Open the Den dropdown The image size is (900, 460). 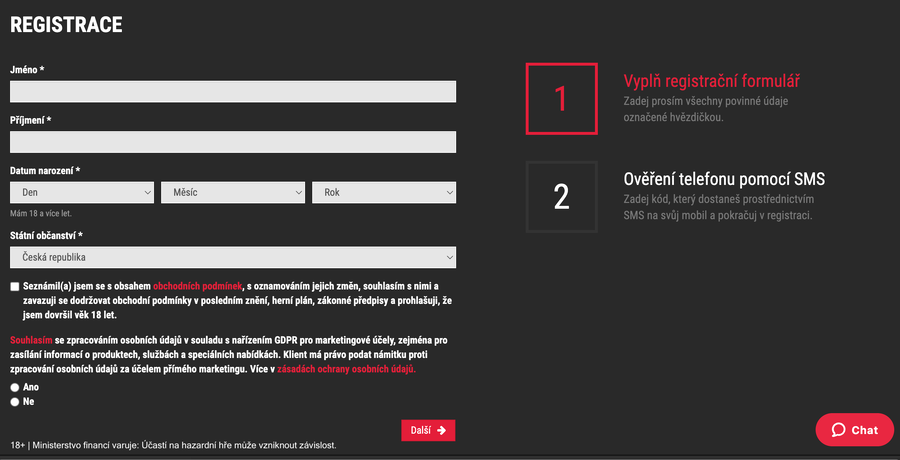tap(82, 192)
